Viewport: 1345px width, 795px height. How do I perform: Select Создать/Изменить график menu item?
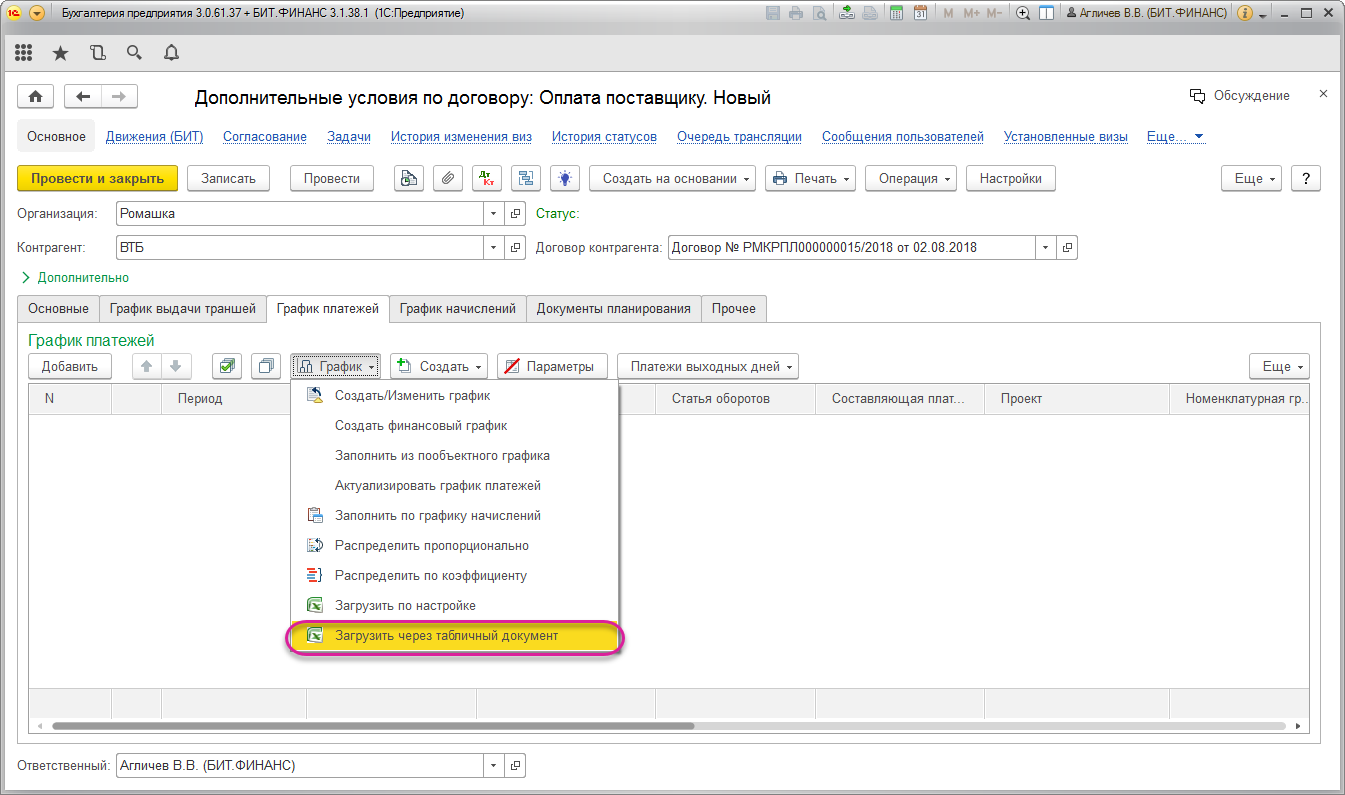coord(455,395)
